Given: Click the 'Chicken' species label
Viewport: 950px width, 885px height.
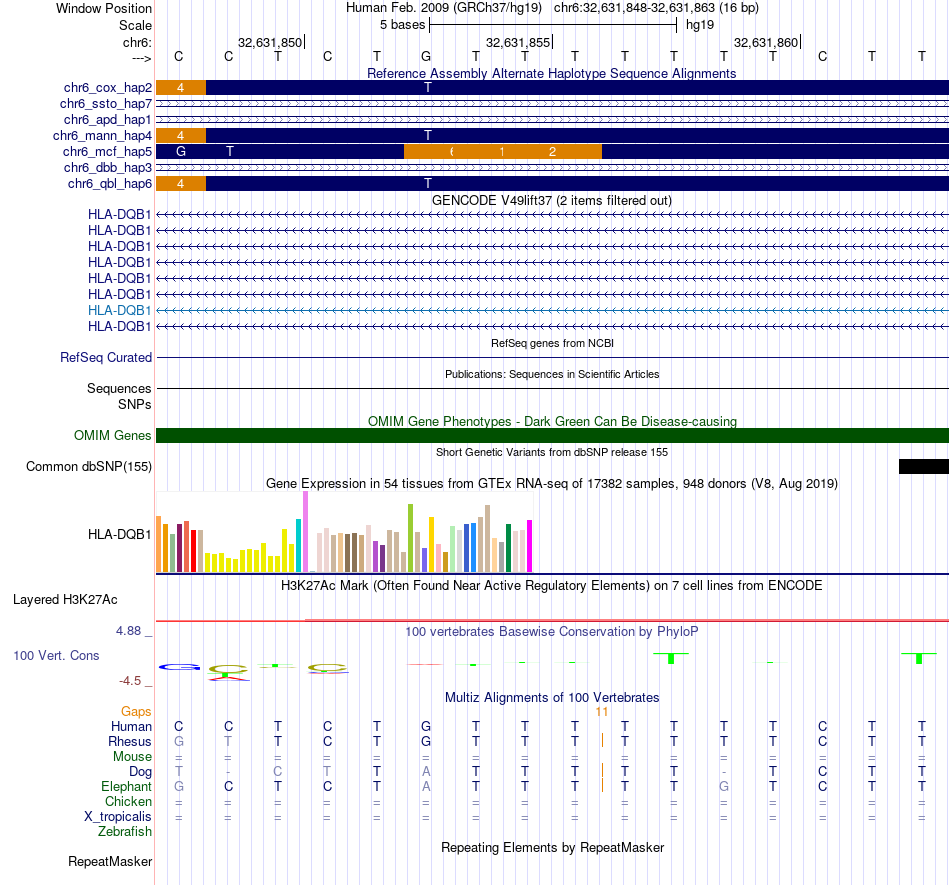Looking at the screenshot, I should [128, 801].
